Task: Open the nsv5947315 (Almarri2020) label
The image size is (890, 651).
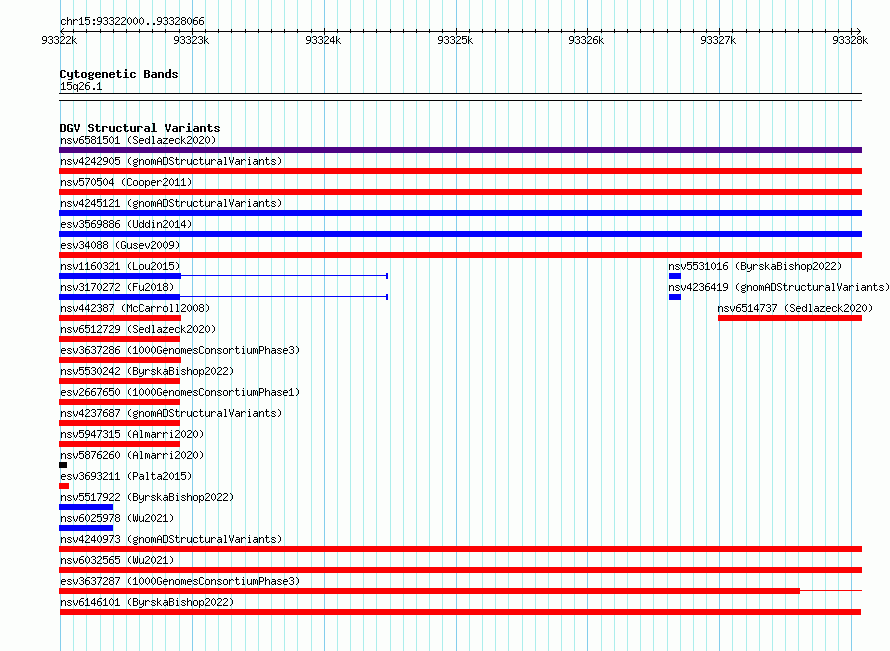Action: 132,434
